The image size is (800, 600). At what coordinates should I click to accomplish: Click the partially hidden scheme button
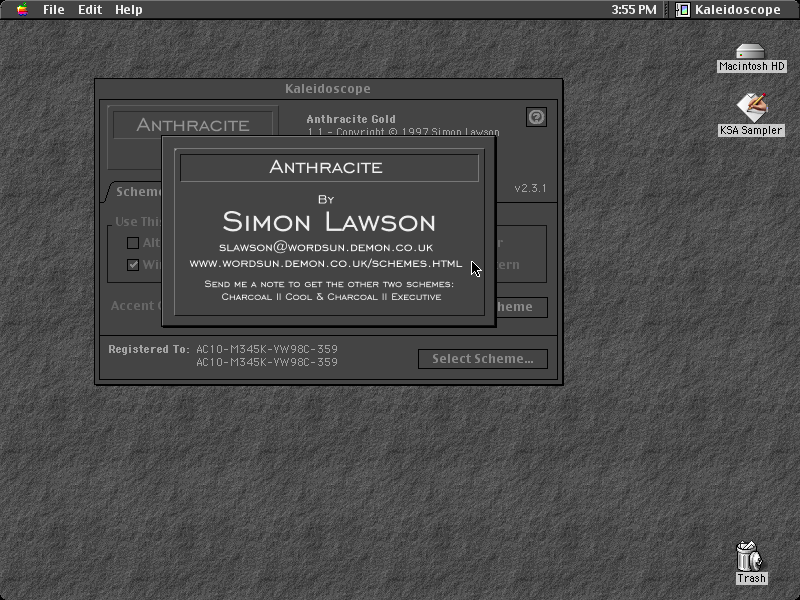[521, 307]
